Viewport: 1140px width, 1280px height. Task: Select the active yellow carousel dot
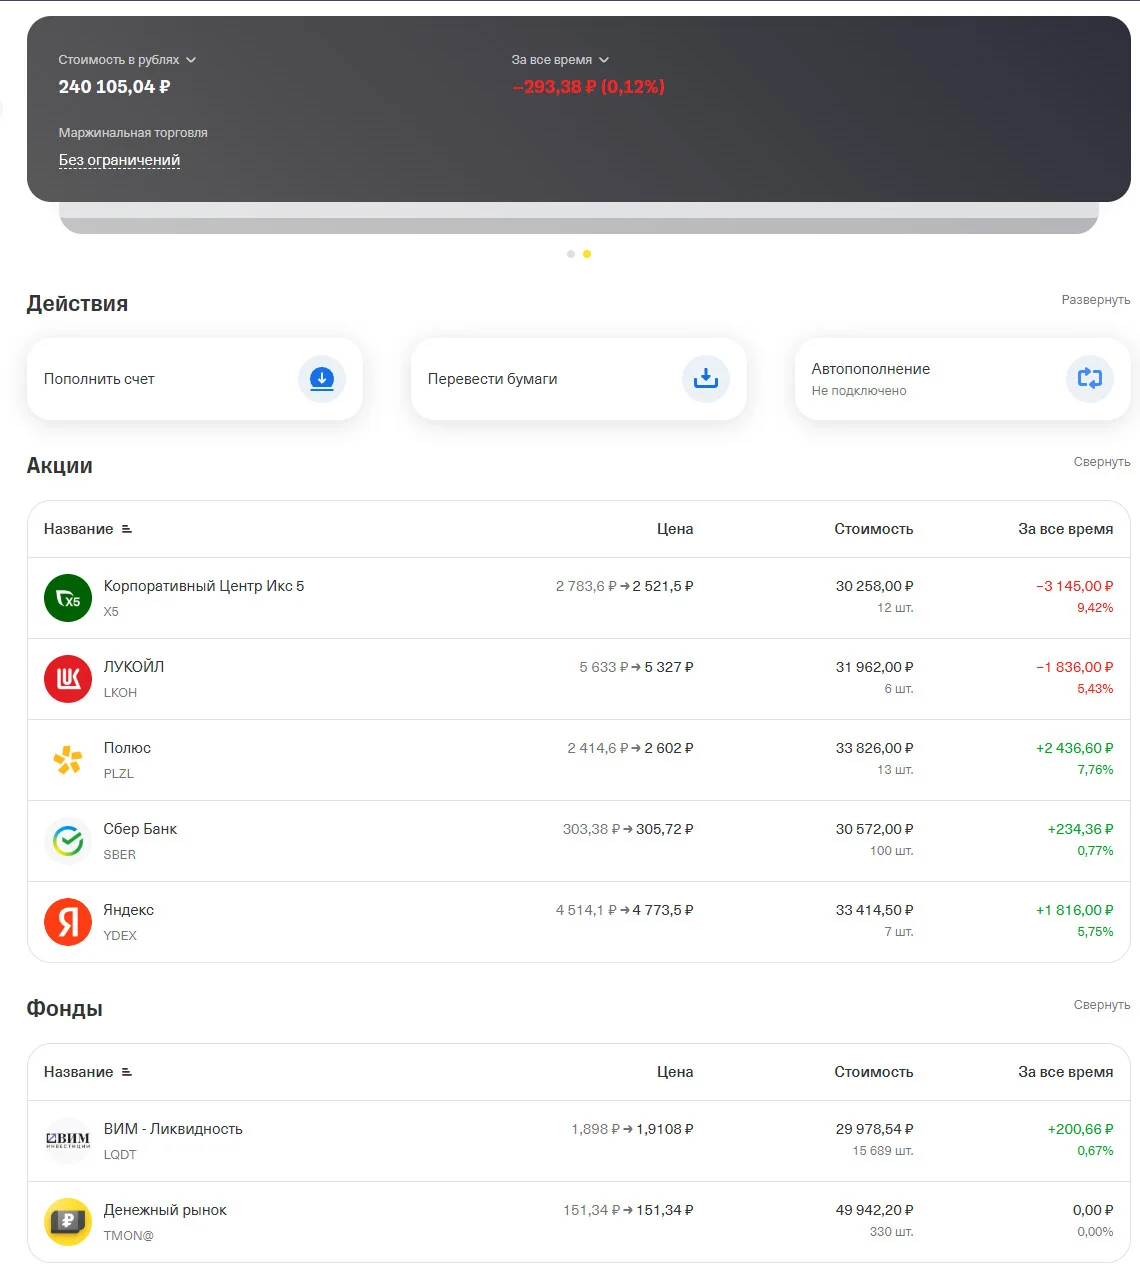pyautogui.click(x=587, y=254)
